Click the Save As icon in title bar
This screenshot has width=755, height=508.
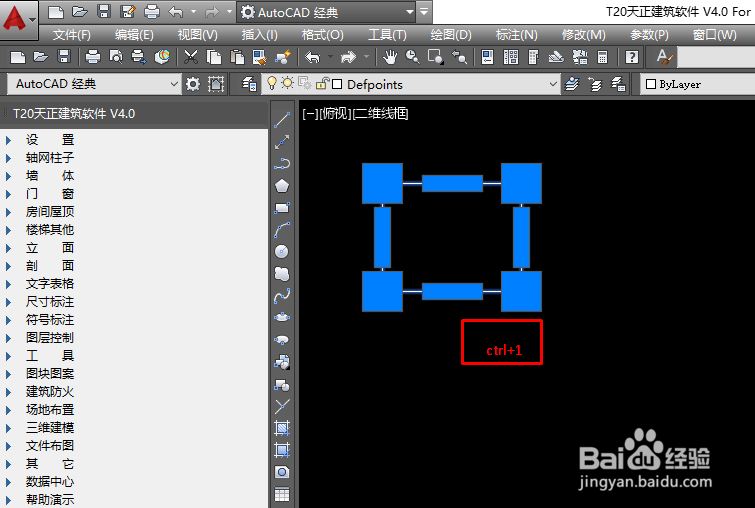click(128, 12)
